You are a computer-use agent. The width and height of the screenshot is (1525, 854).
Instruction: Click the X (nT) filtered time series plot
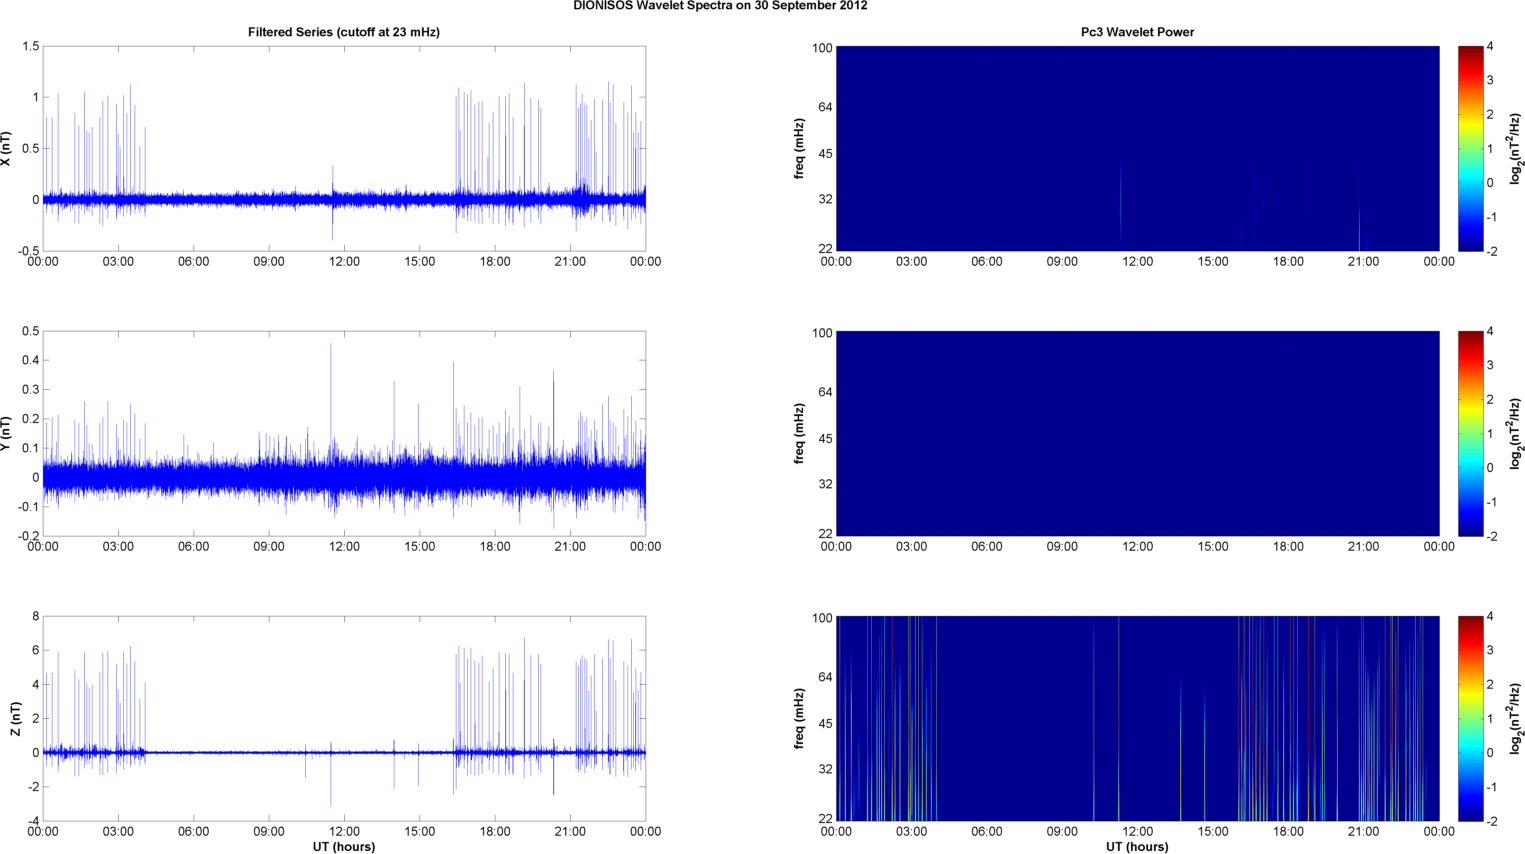click(344, 149)
